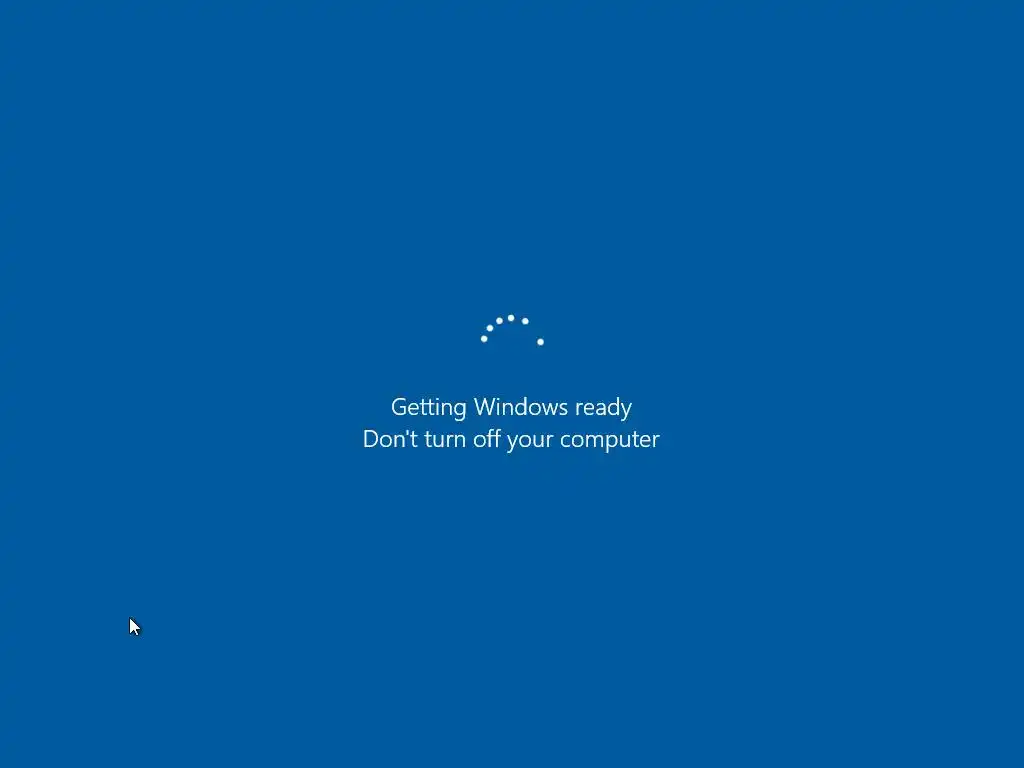Click the letter "G" in Getting
This screenshot has height=768, width=1024.
click(399, 407)
